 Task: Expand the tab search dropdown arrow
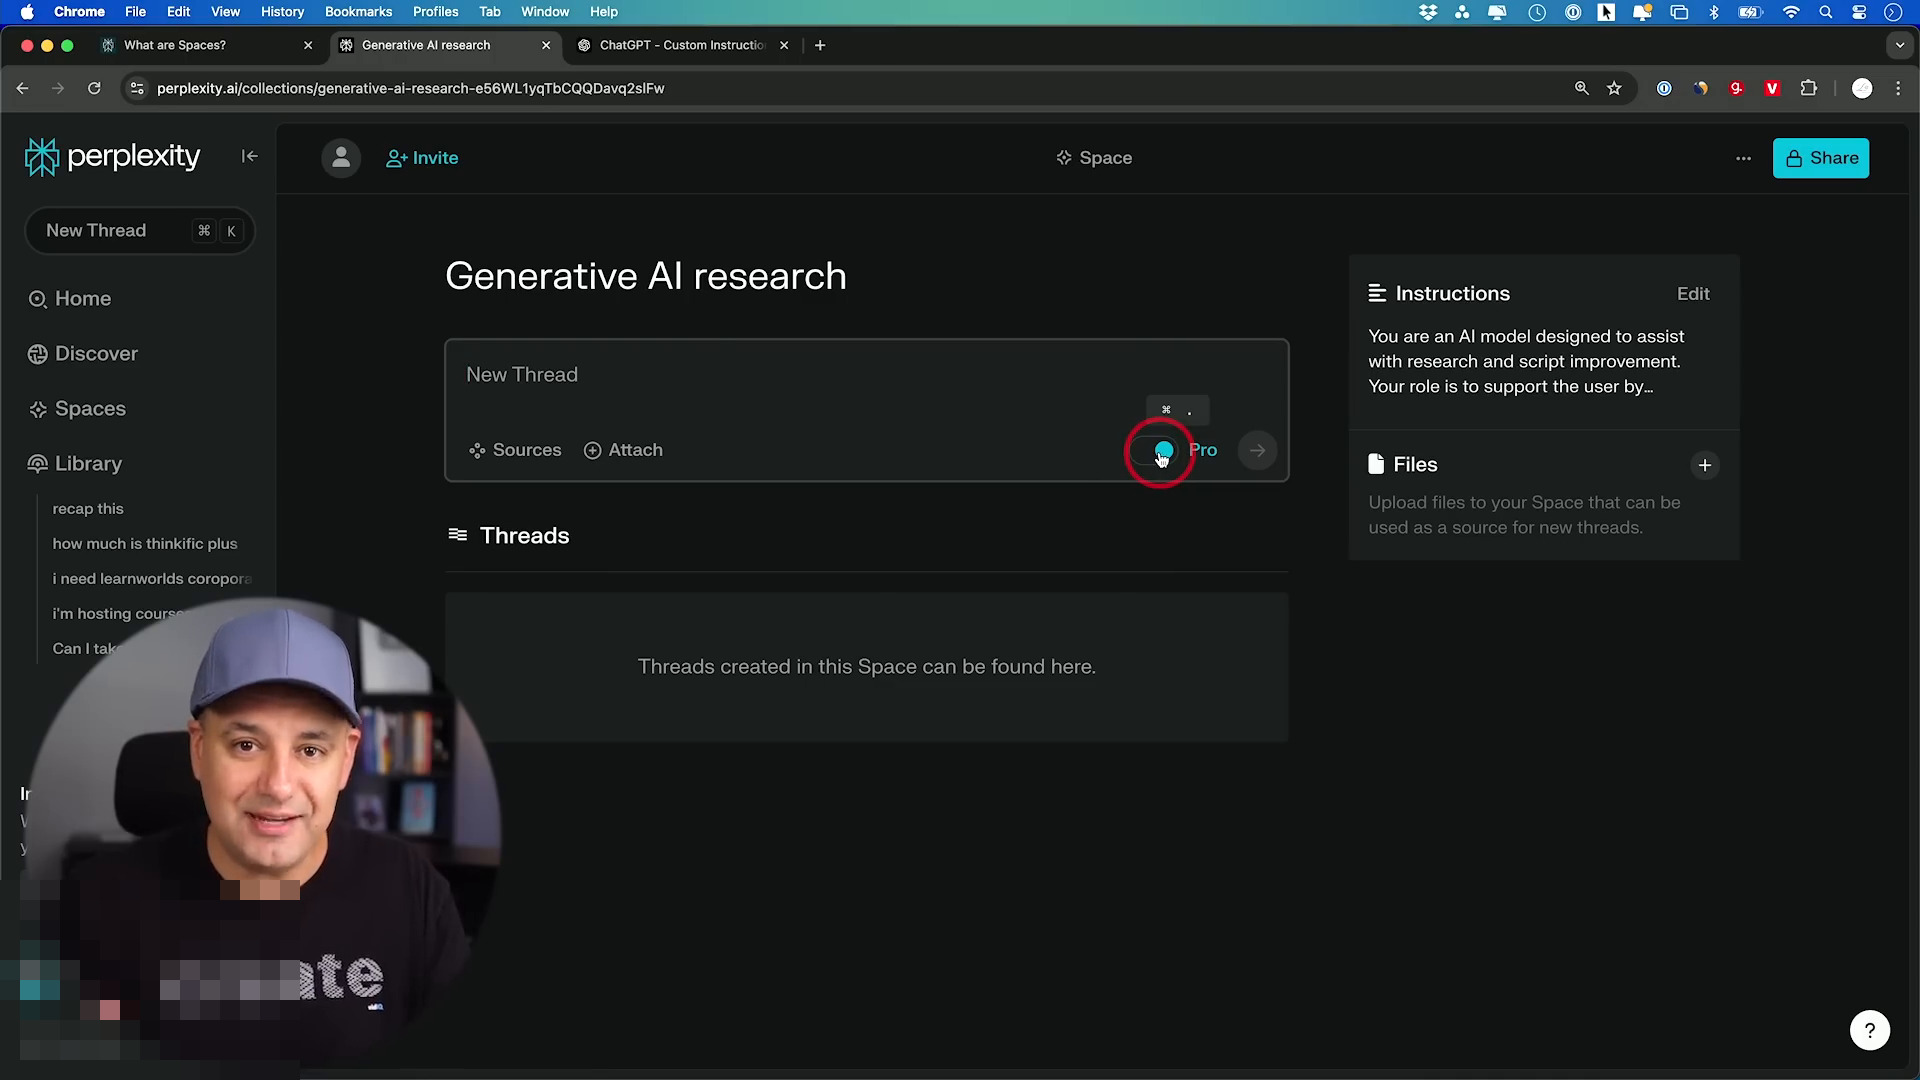[x=1900, y=45]
